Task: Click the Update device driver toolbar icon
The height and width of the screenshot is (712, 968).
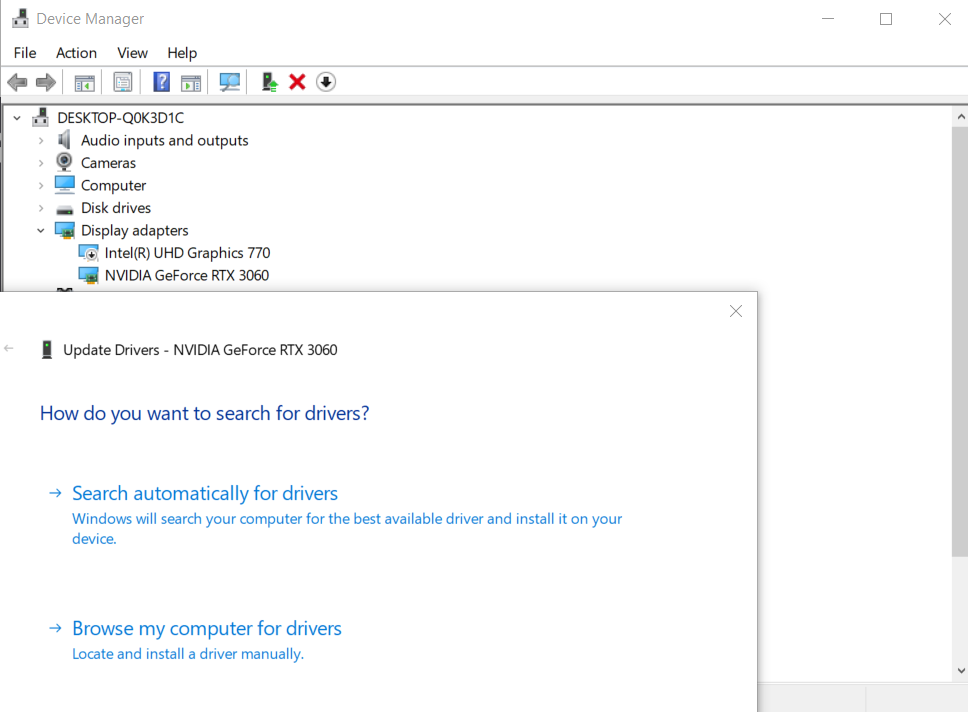Action: [x=269, y=82]
